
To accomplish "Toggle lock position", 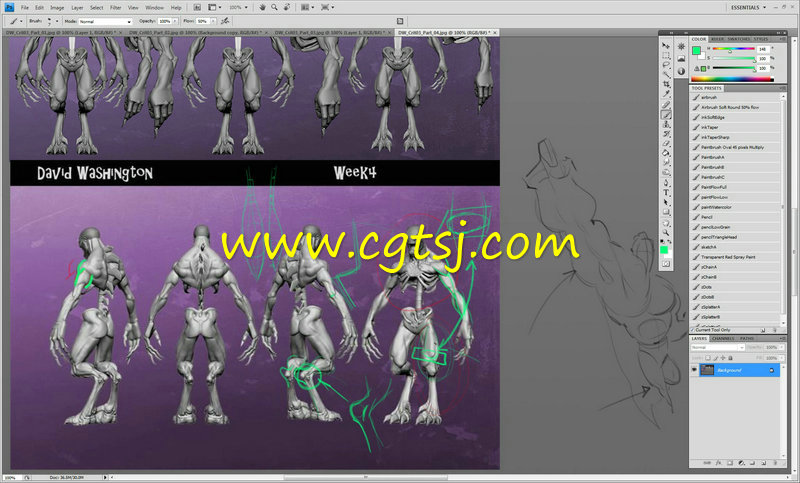I will tap(723, 358).
